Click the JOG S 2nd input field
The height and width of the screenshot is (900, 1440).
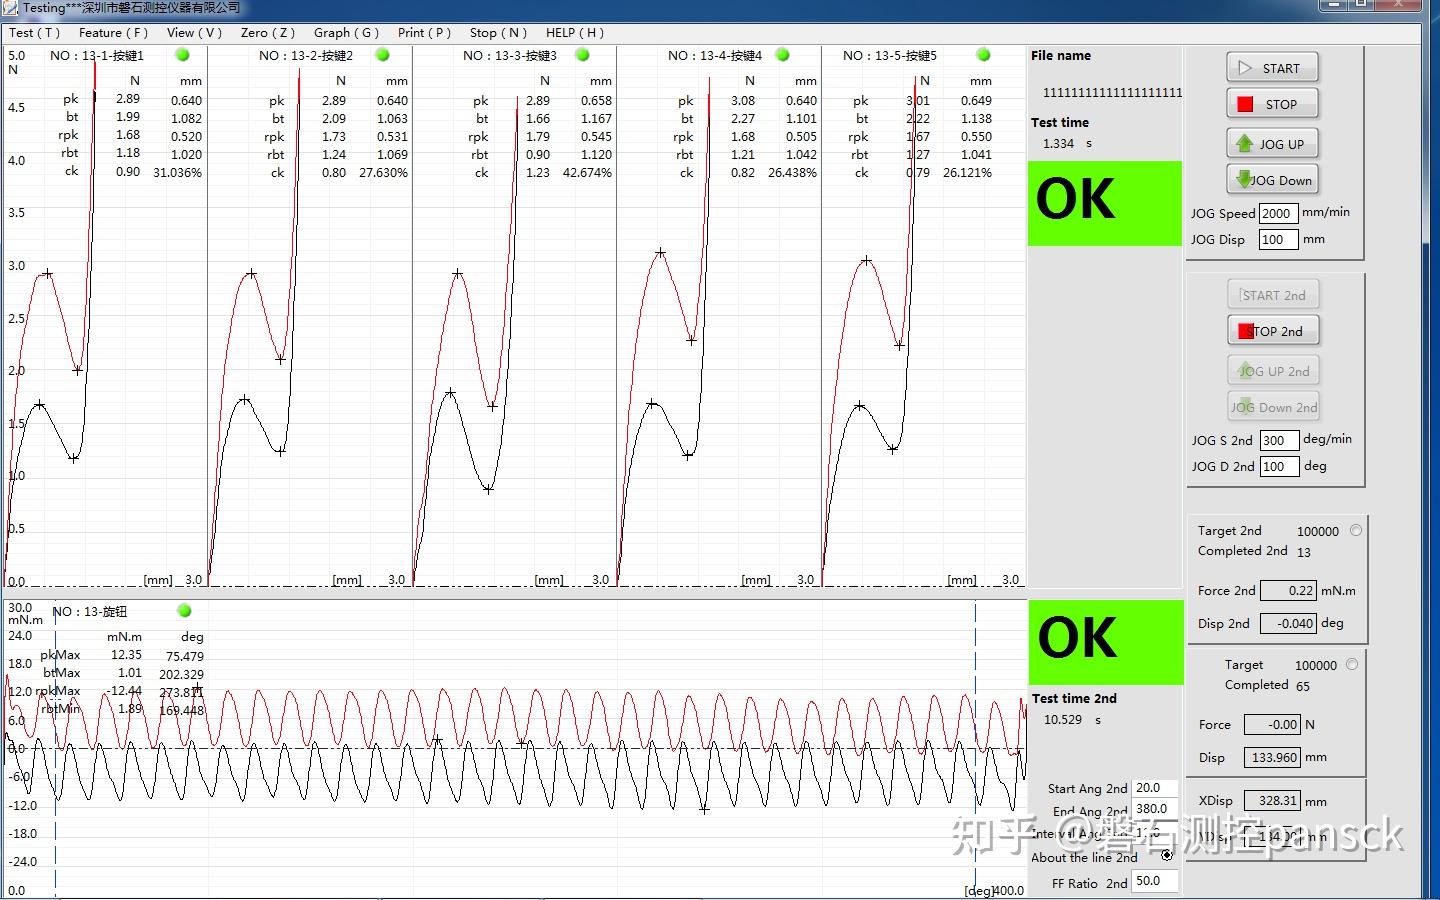click(1279, 440)
